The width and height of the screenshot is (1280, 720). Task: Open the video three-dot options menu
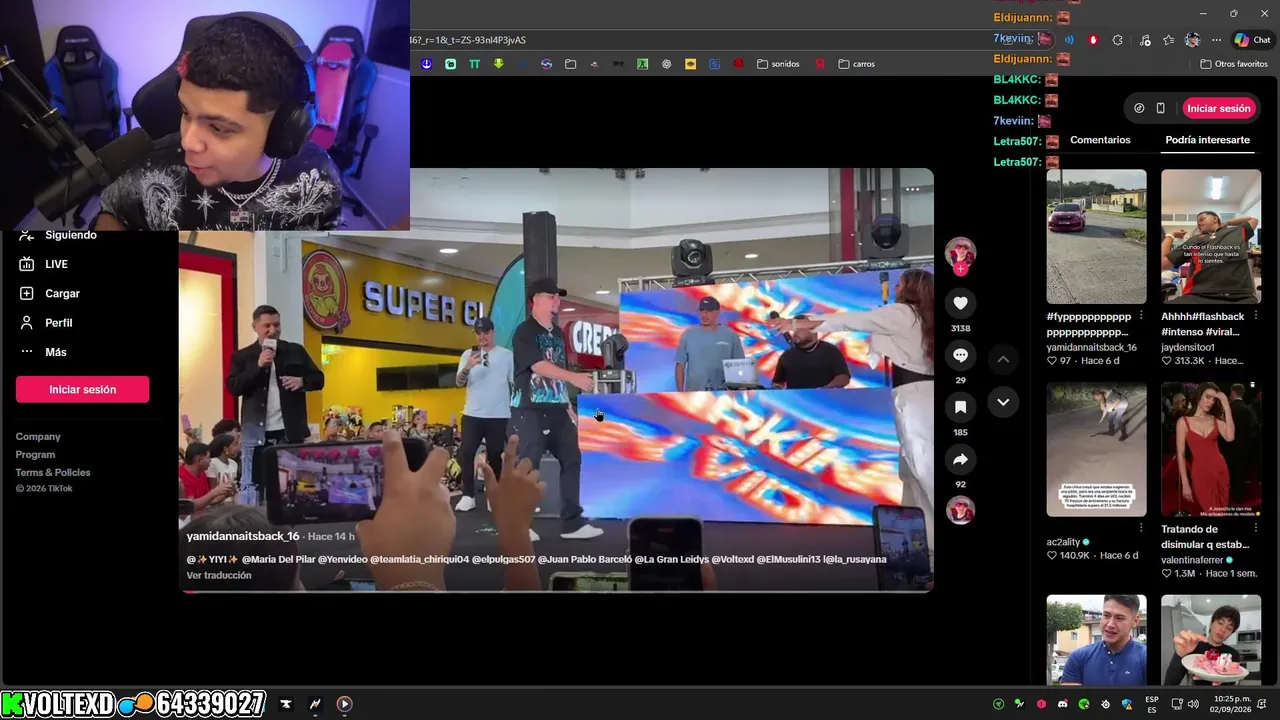pos(912,188)
